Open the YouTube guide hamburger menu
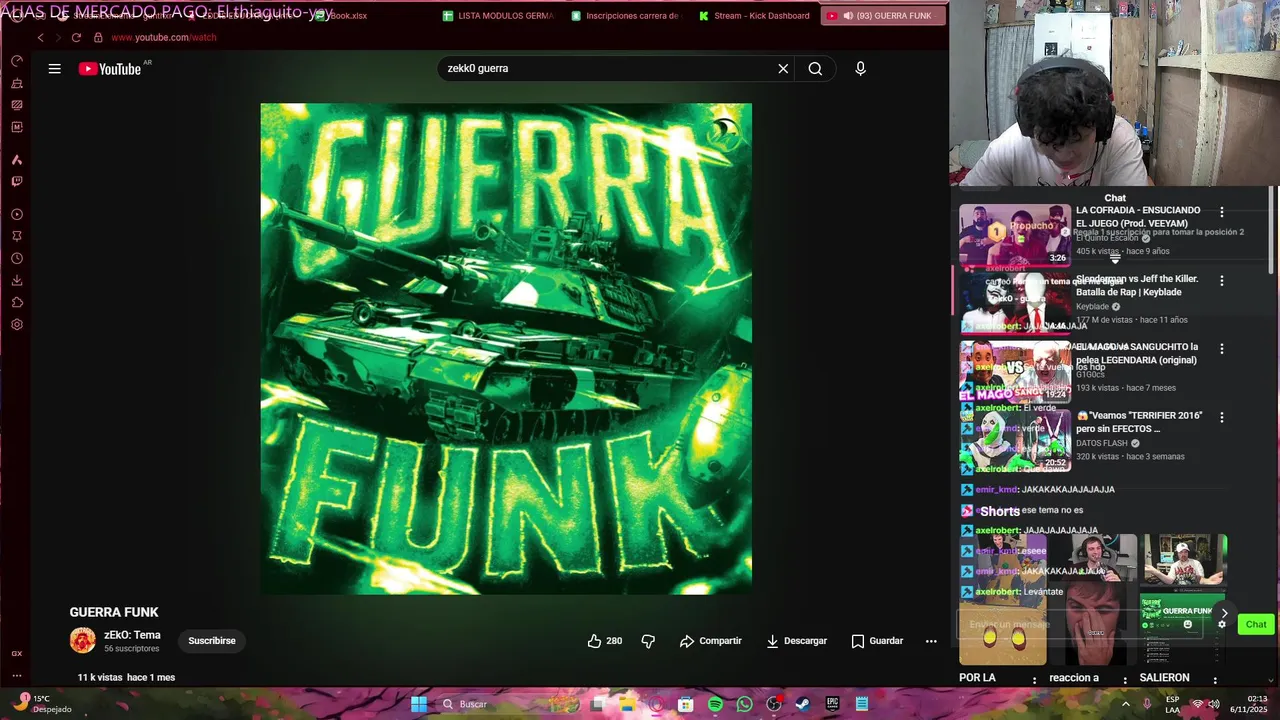This screenshot has height=720, width=1280. point(55,69)
